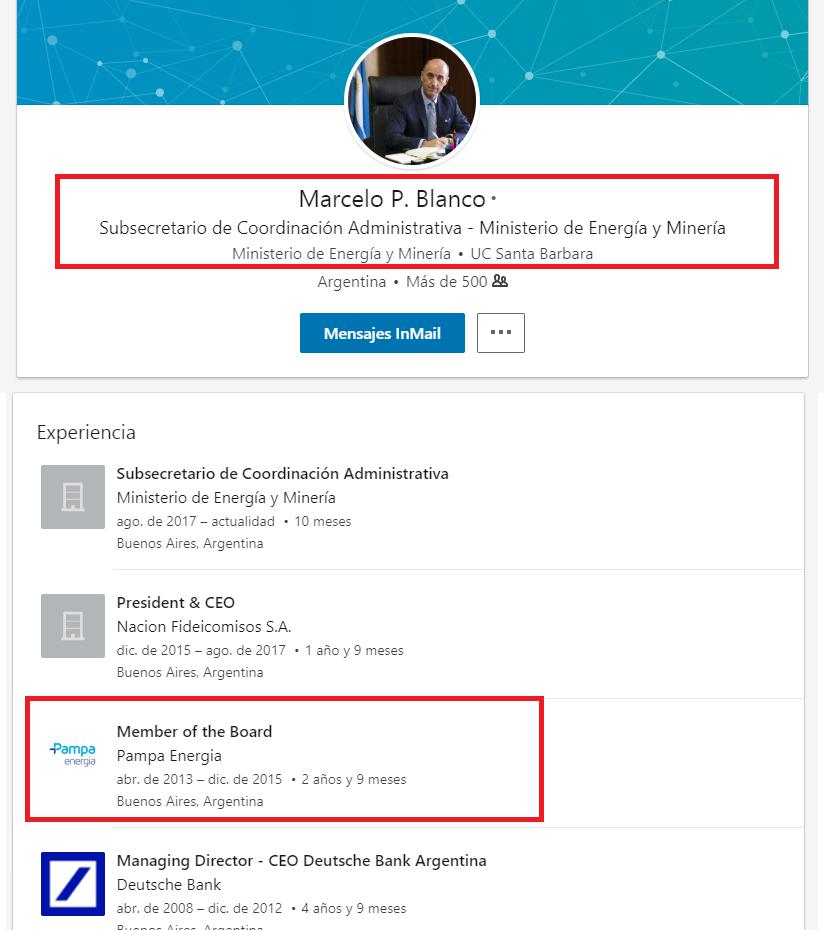Click the Mensajes InMail button
This screenshot has height=930, width=824.
coord(382,333)
